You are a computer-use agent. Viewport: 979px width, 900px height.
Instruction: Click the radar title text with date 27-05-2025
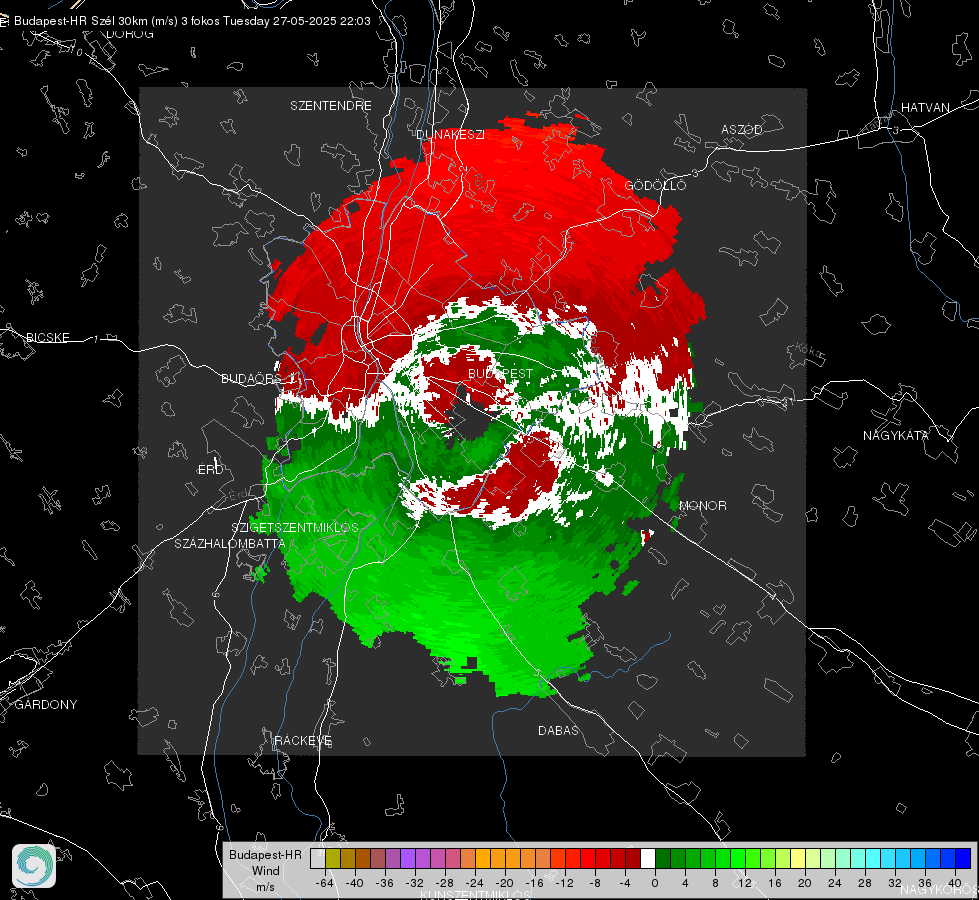coord(192,21)
